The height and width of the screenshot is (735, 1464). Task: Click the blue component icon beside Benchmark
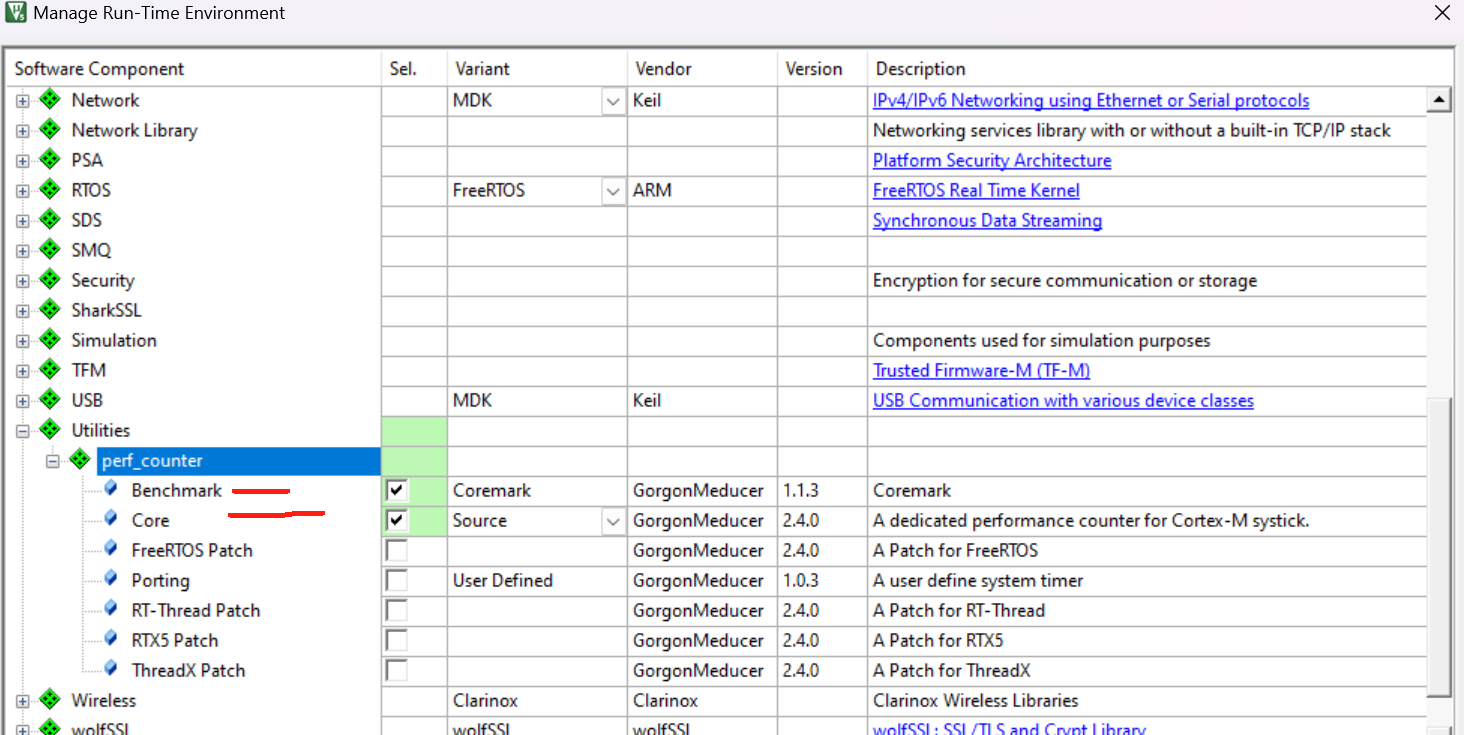pyautogui.click(x=112, y=489)
